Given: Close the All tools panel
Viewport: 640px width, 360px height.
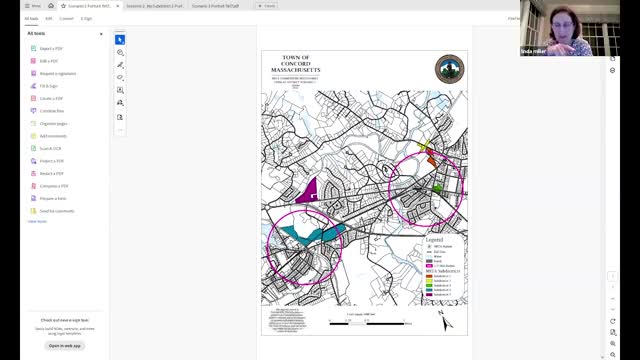Looking at the screenshot, I should [x=101, y=34].
